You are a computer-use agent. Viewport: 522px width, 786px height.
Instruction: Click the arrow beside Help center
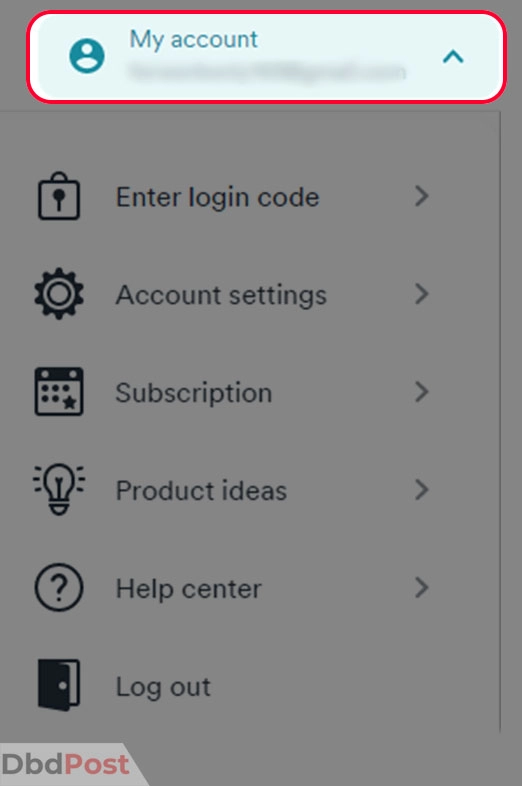click(422, 587)
